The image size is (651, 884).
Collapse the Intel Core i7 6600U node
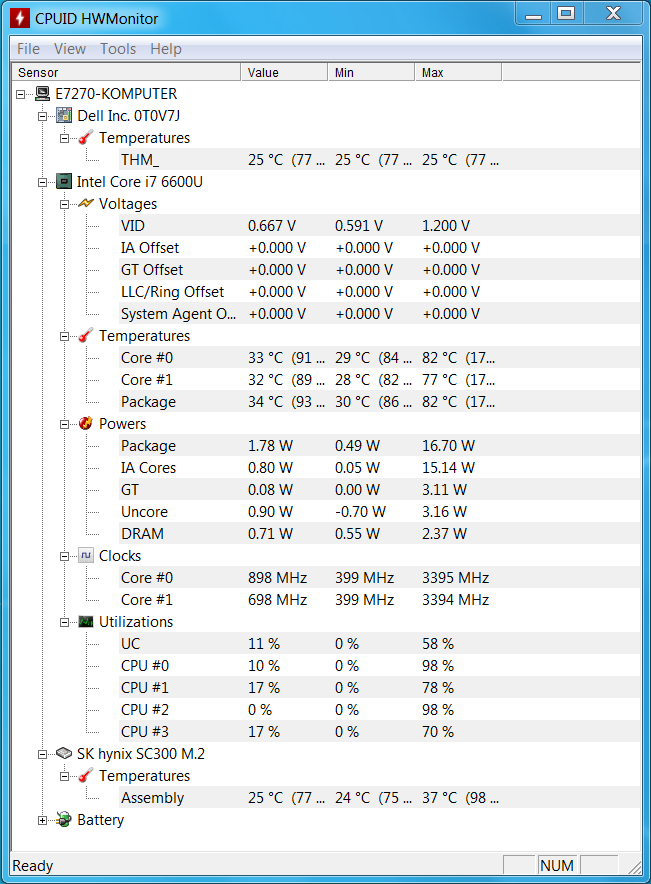(x=42, y=182)
